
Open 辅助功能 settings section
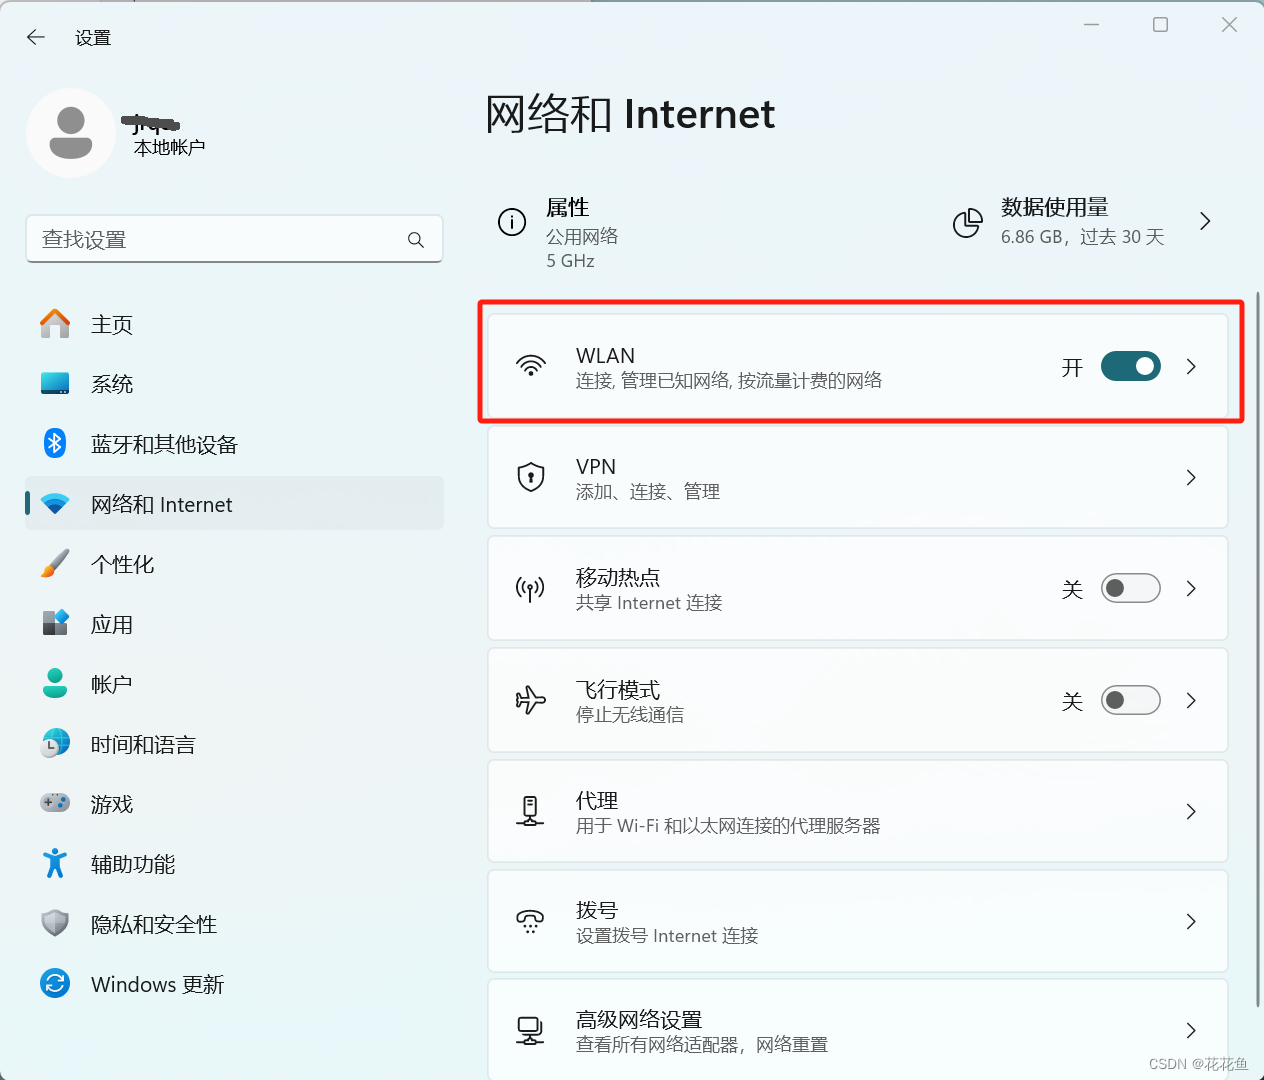pyautogui.click(x=234, y=864)
